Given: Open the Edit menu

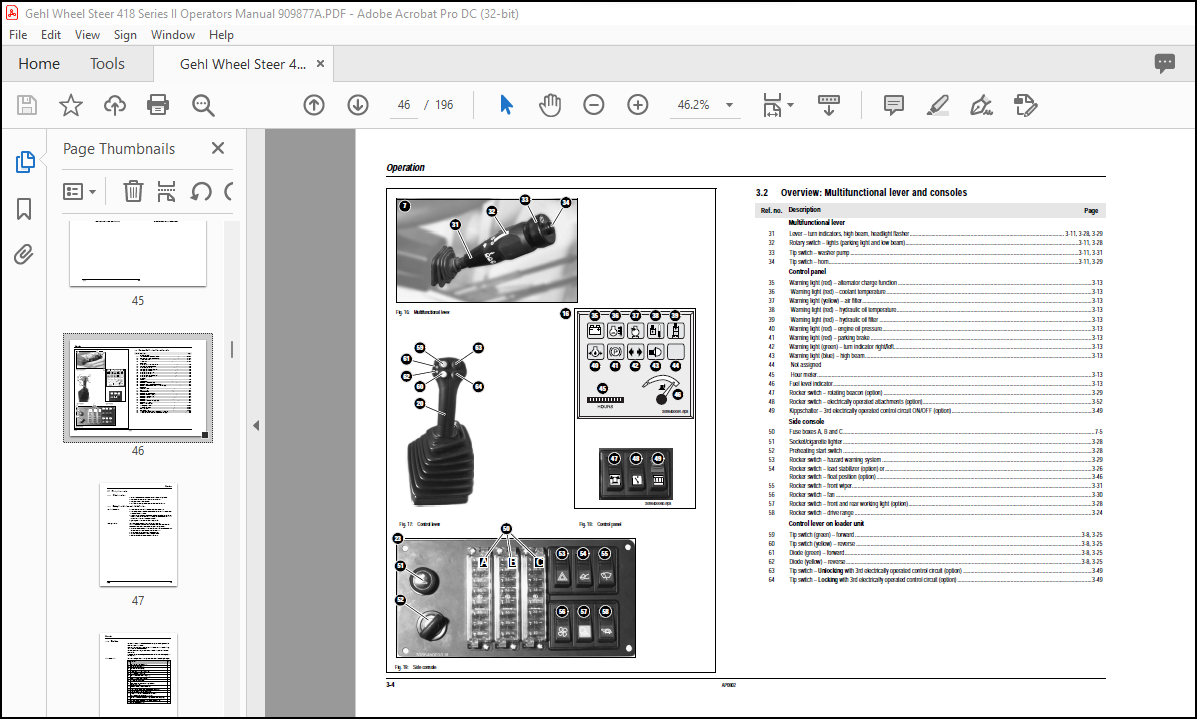Looking at the screenshot, I should pos(50,34).
